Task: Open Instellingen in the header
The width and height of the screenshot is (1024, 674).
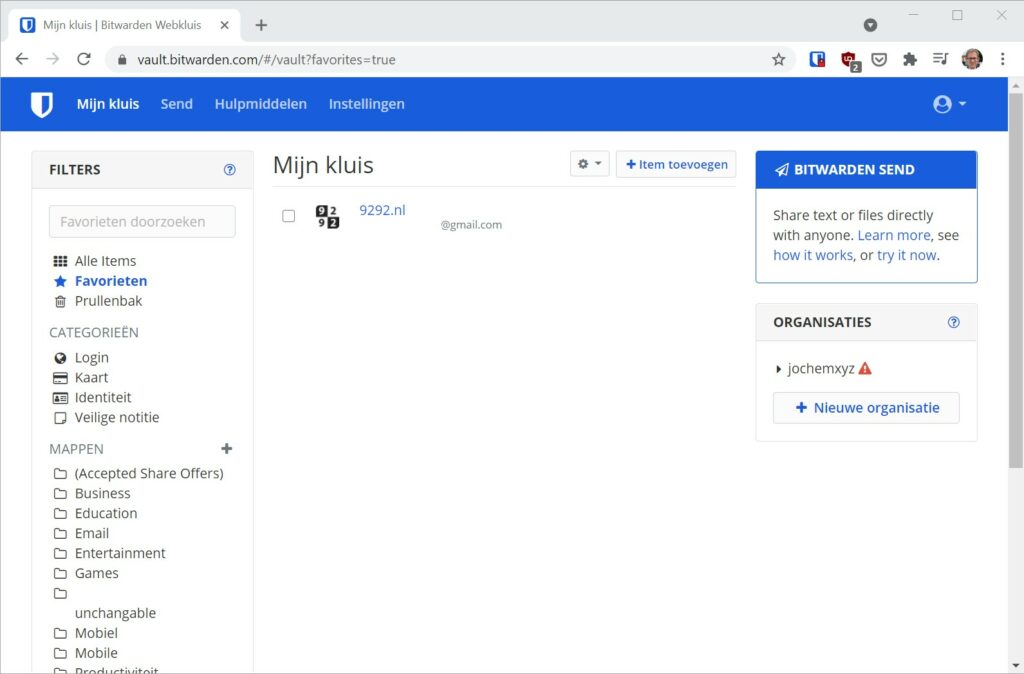Action: [x=366, y=104]
